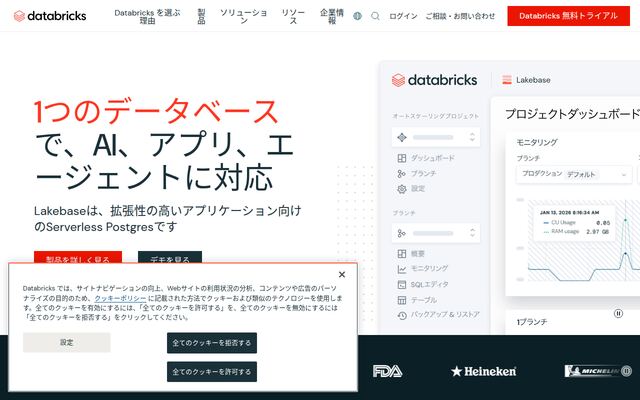Click the Databricks logo in header
The width and height of the screenshot is (640, 400).
[x=50, y=16]
